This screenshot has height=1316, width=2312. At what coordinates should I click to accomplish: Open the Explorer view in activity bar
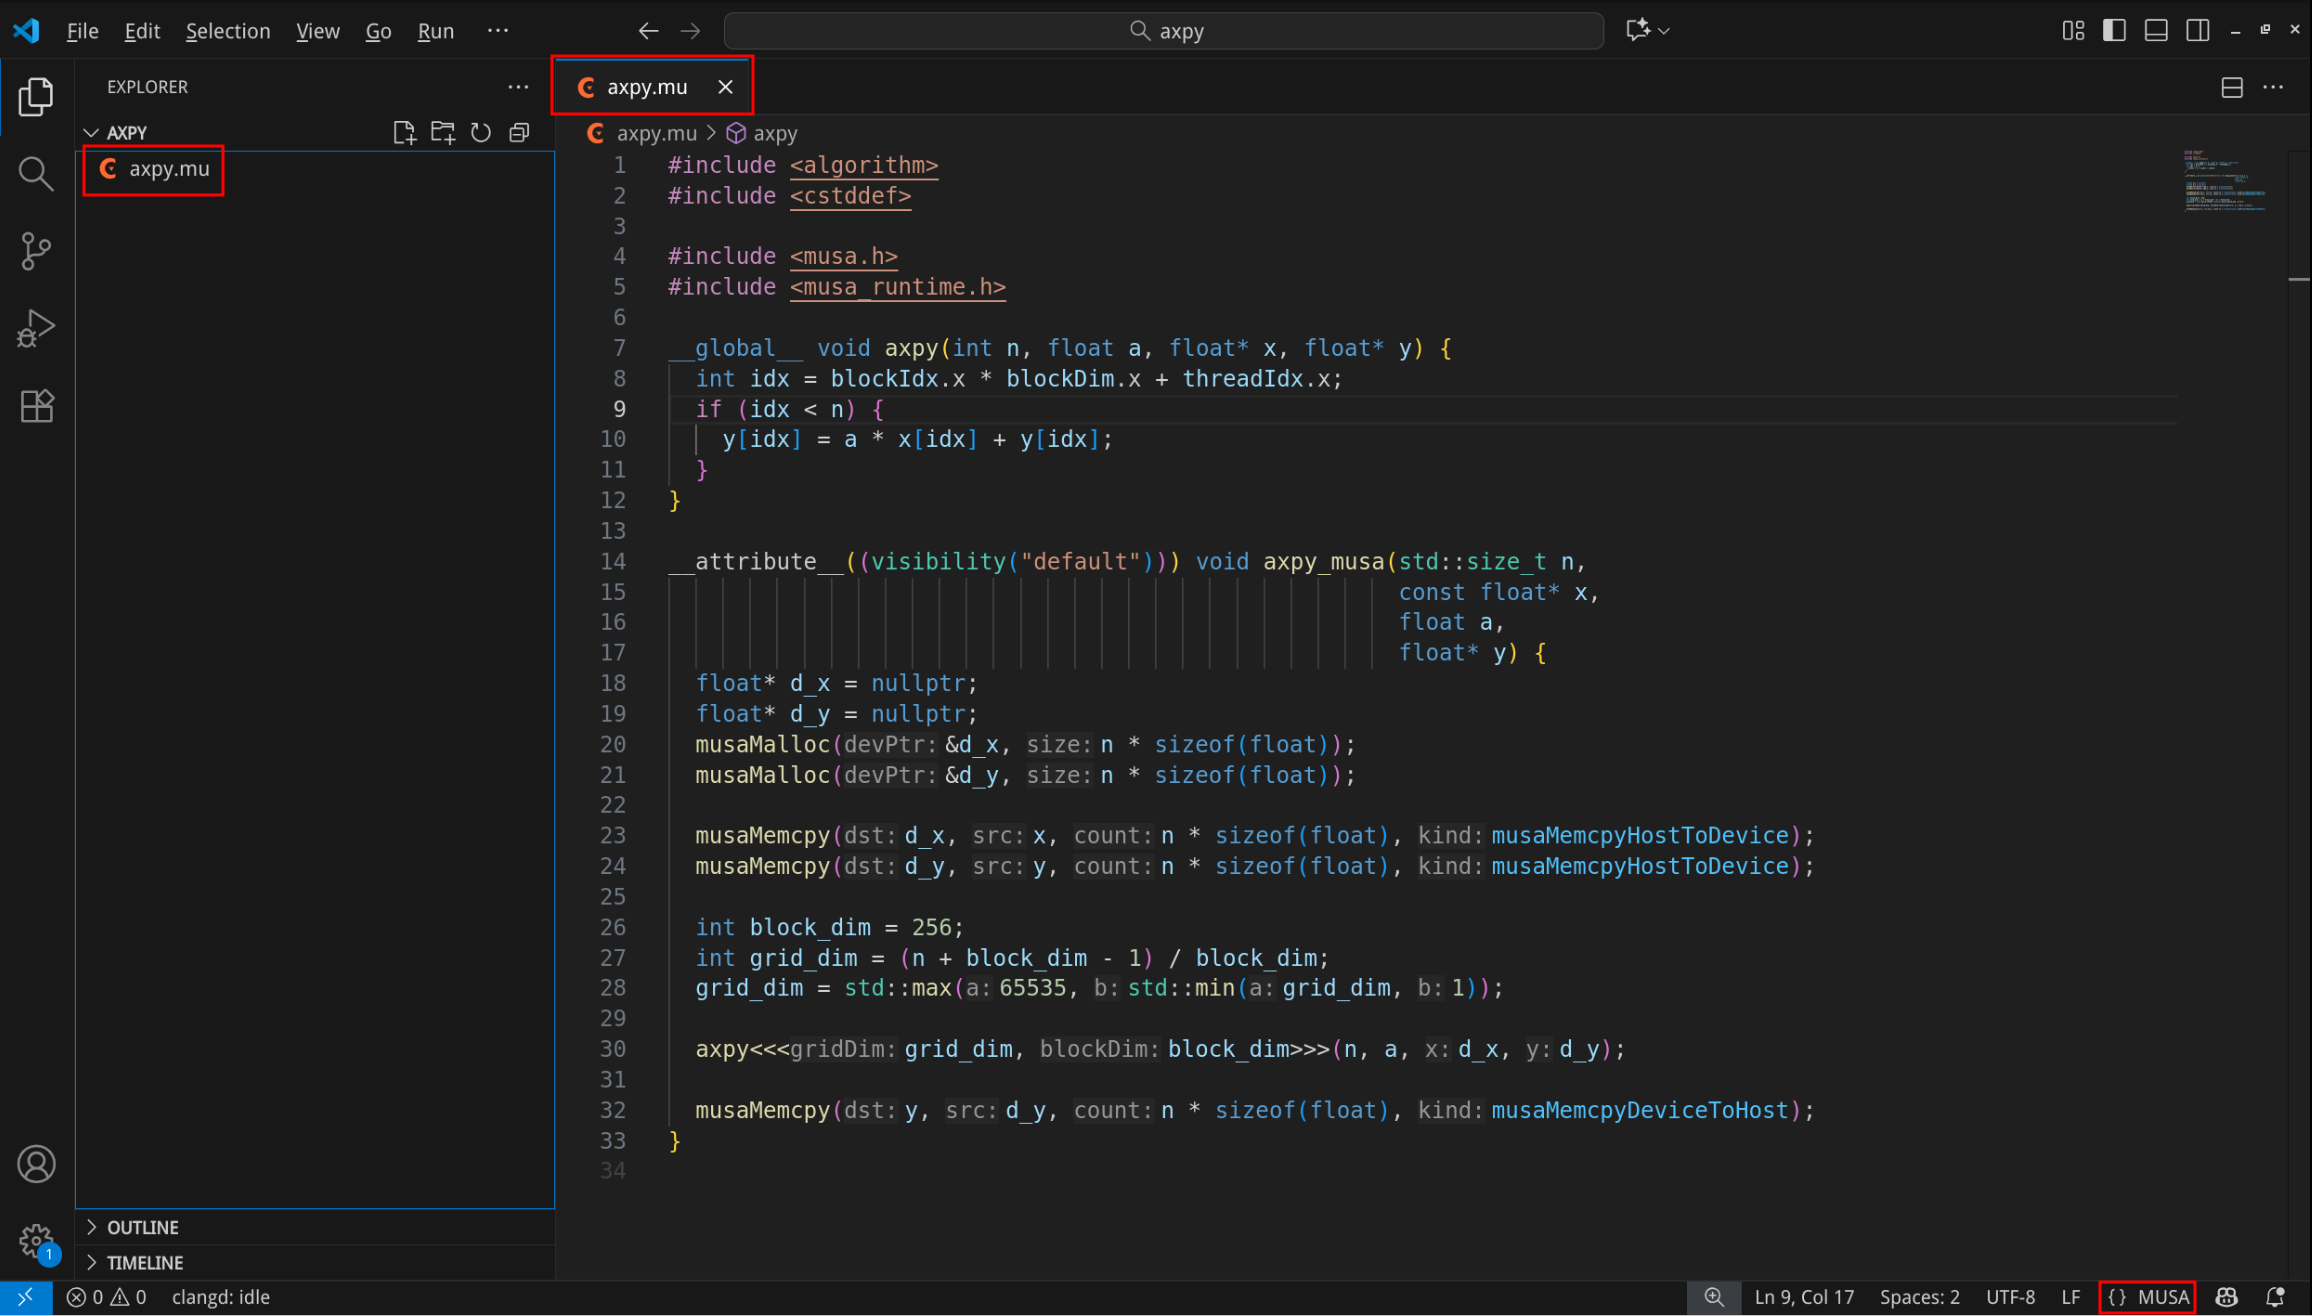(x=36, y=96)
